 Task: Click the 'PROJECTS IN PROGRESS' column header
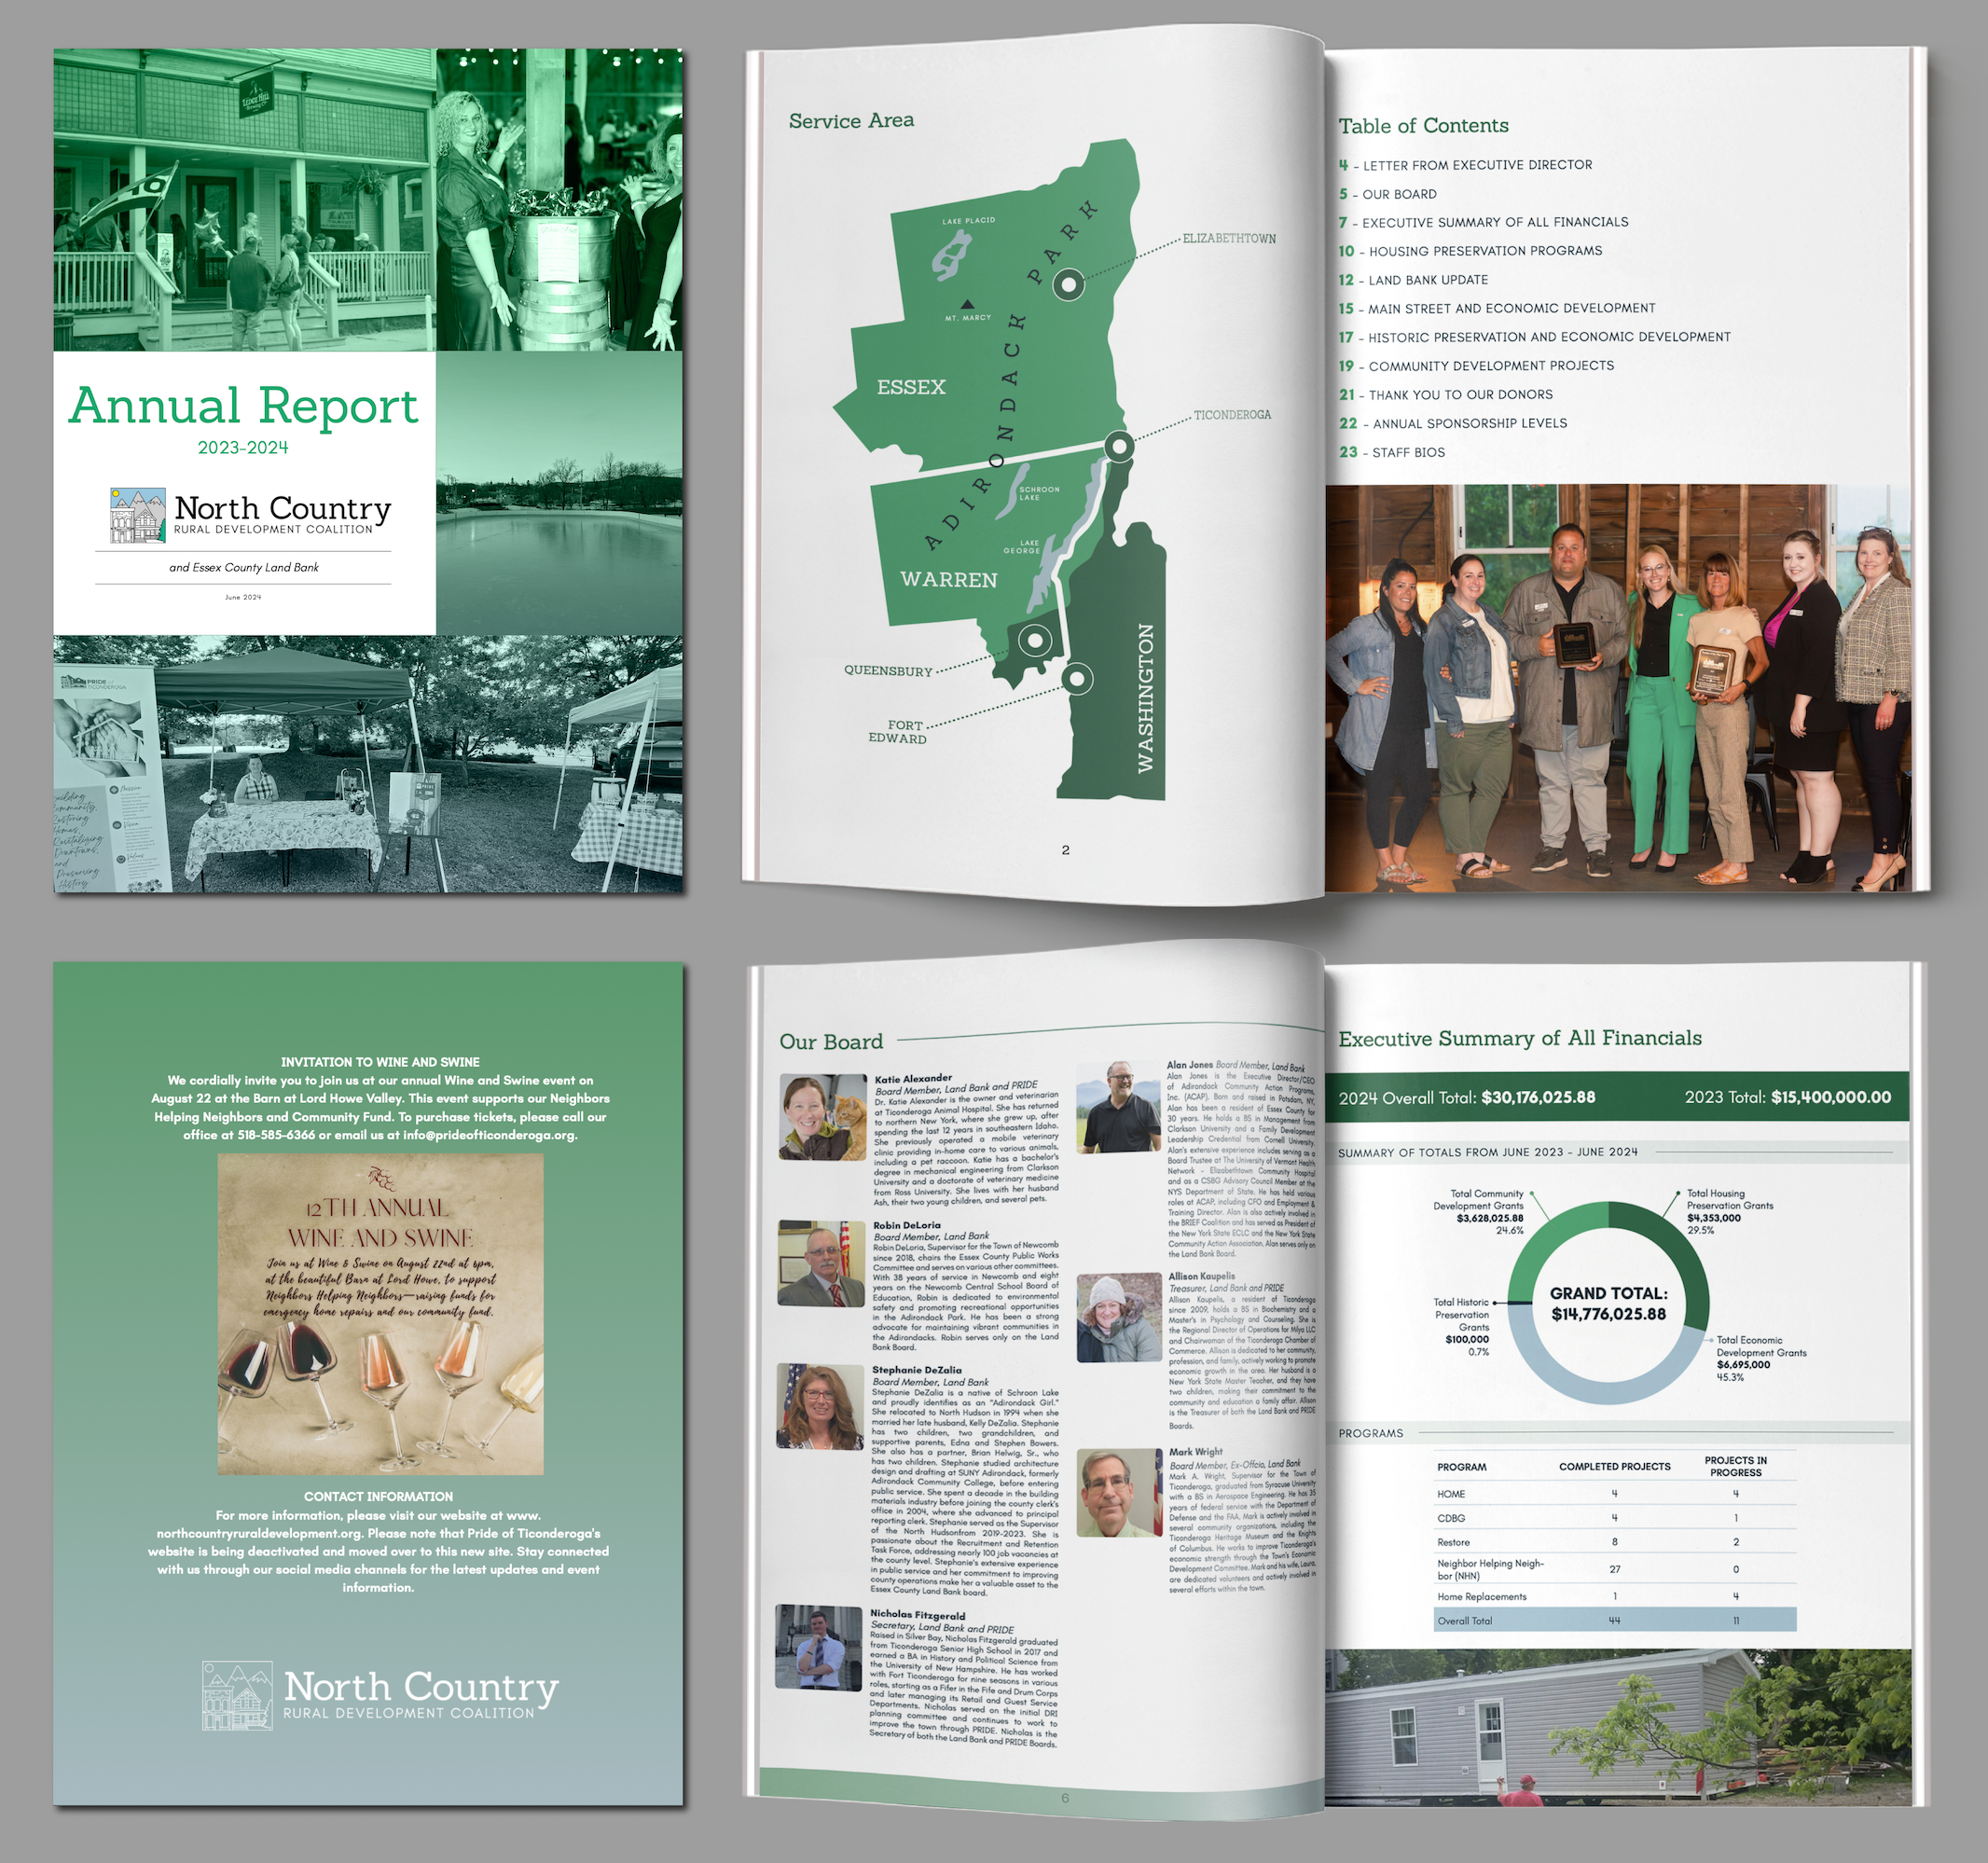pyautogui.click(x=1735, y=1467)
